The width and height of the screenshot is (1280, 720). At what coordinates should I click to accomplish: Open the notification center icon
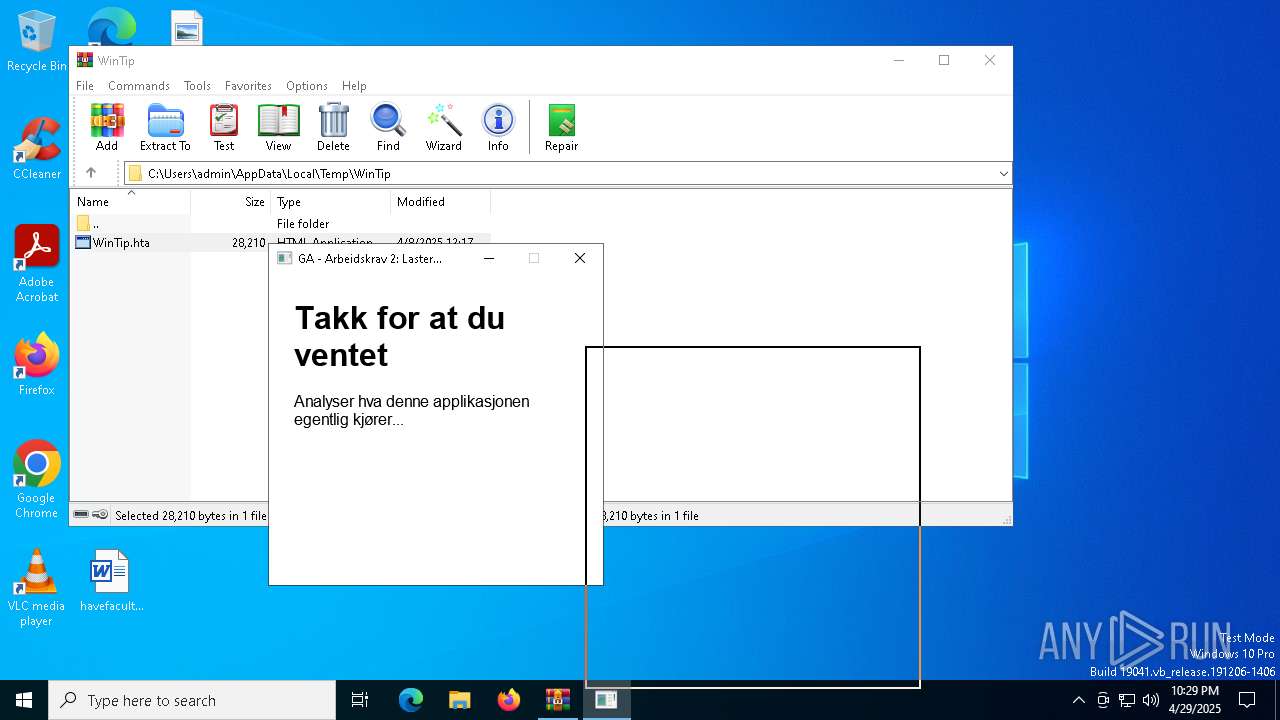coord(1247,700)
